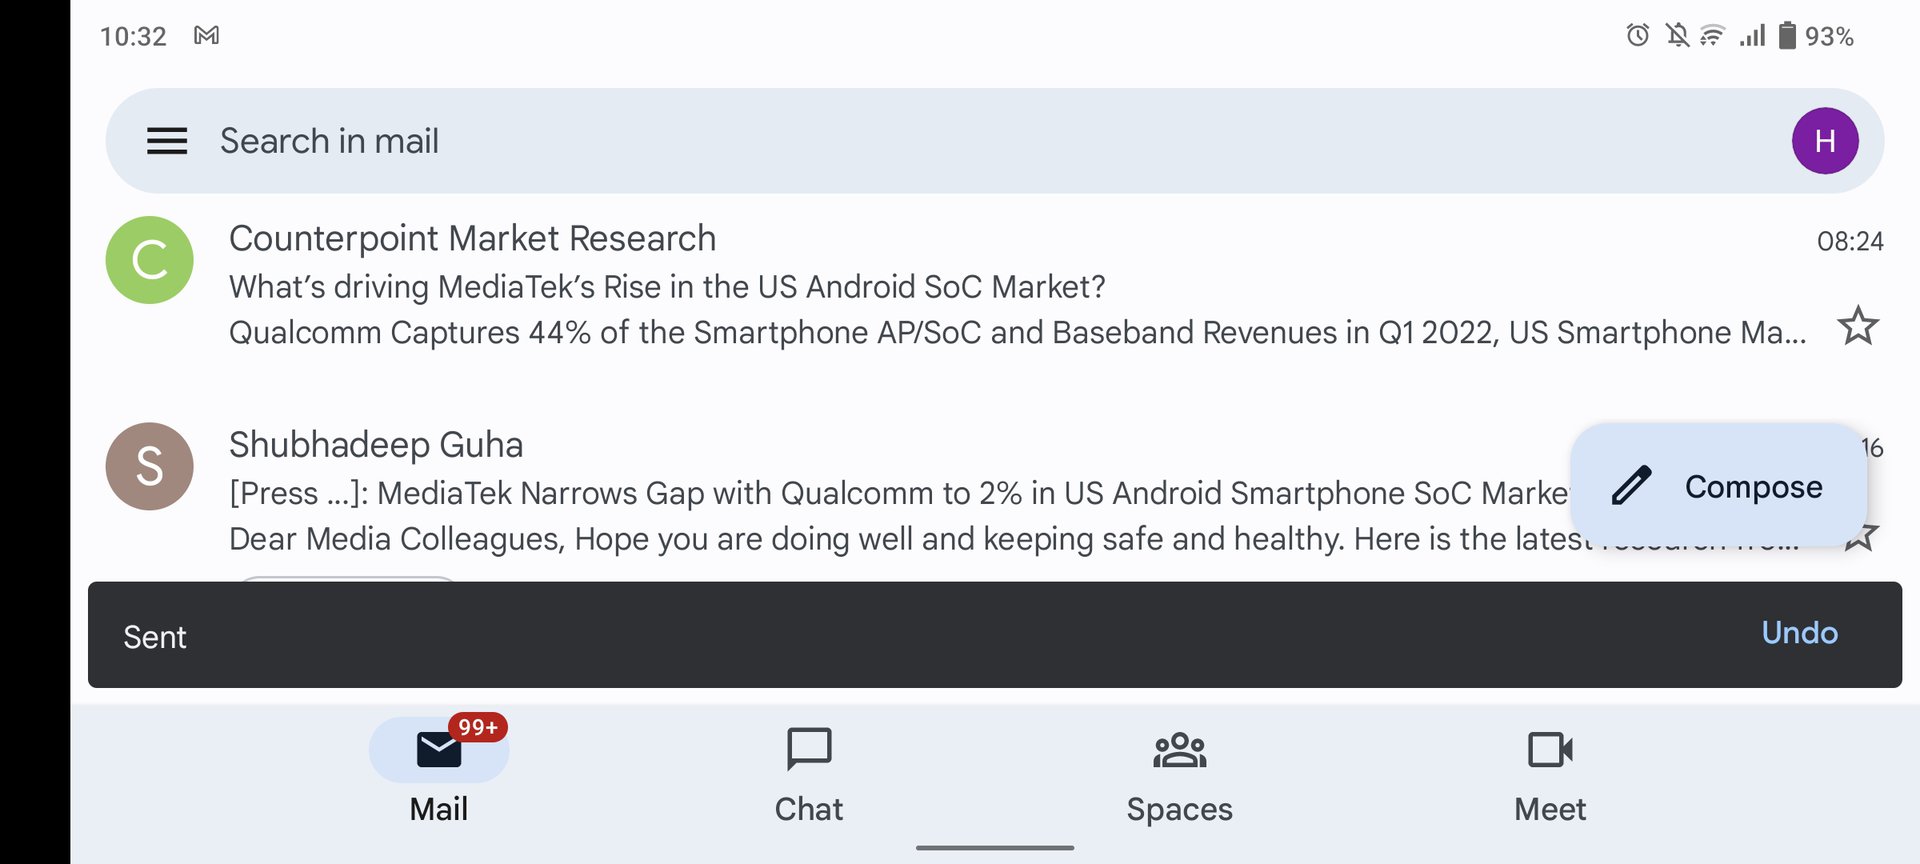
Task: Open the MediaTek's Rise email from Counterpoint
Action: tap(900, 287)
